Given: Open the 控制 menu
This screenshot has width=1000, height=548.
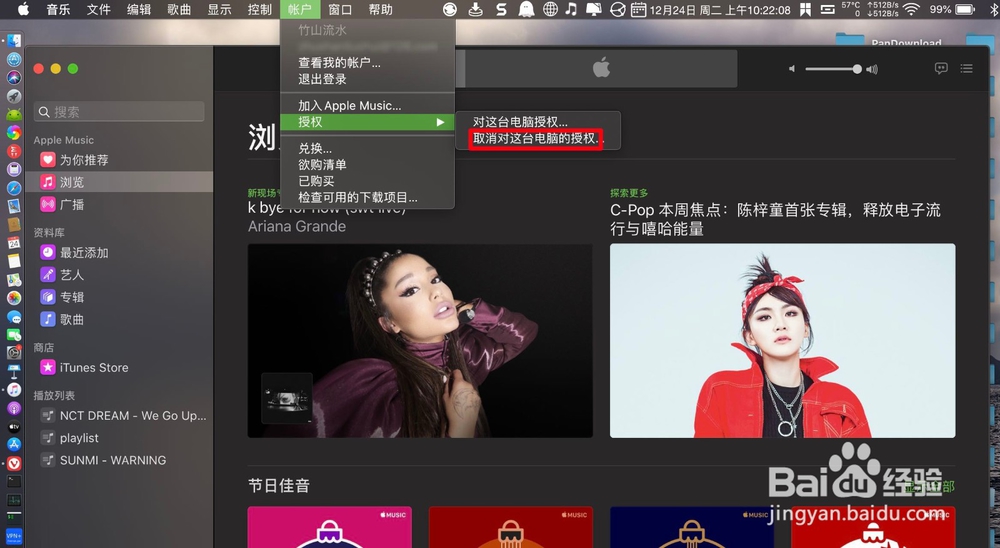Looking at the screenshot, I should coord(259,10).
